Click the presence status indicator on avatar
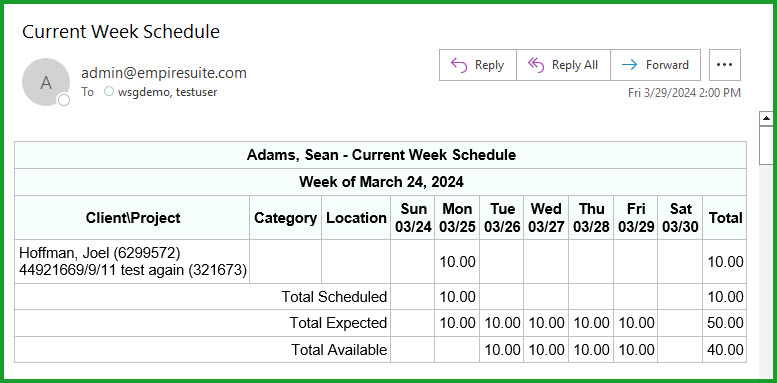Image resolution: width=777 pixels, height=383 pixels. click(63, 101)
